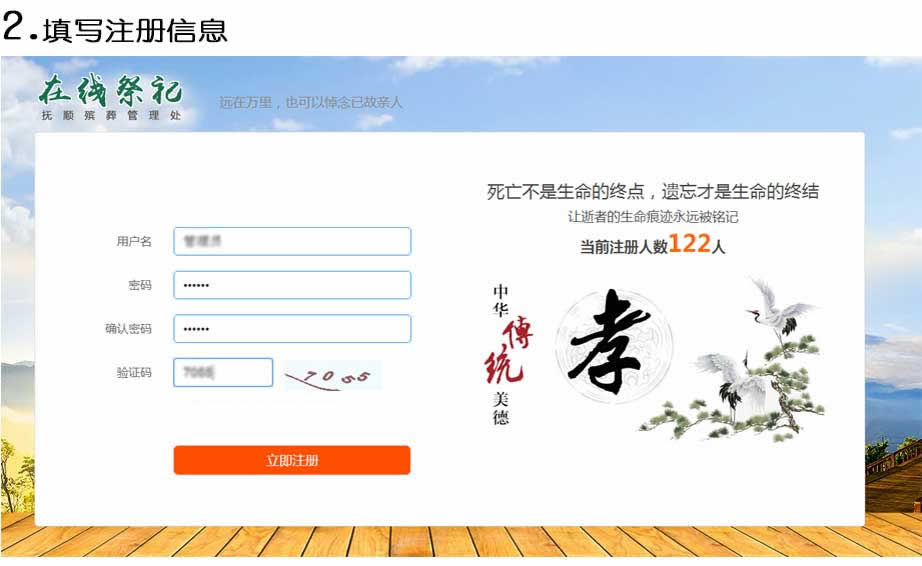The height and width of the screenshot is (566, 922).
Task: Click the 验证码 label
Action: [134, 372]
